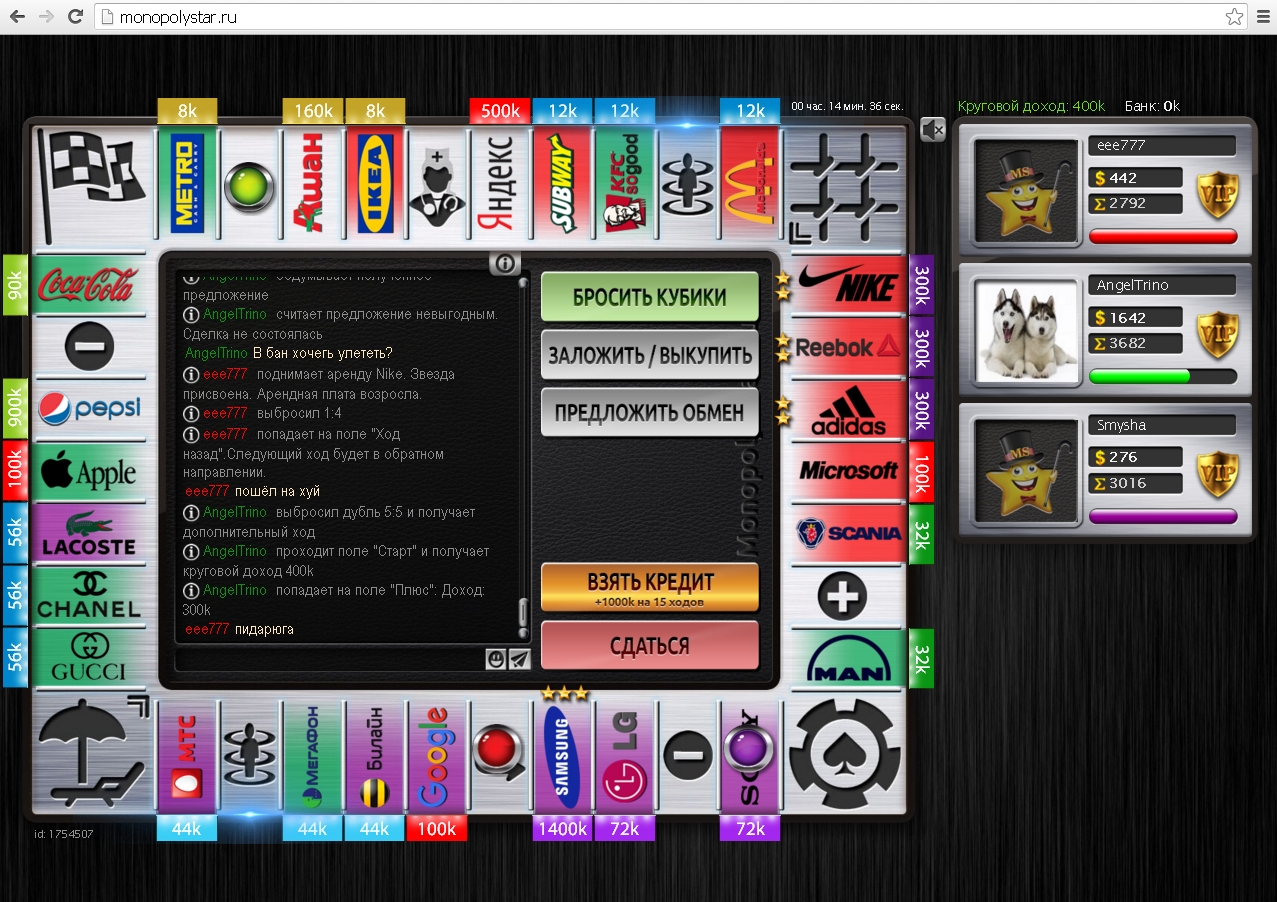
Task: Select the MTS property cell
Action: coord(188,756)
